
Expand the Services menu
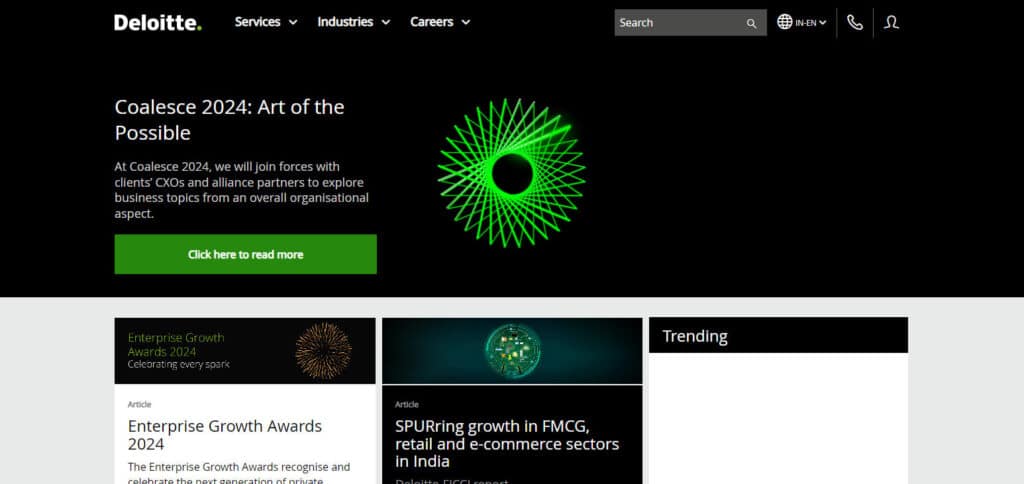tap(266, 22)
